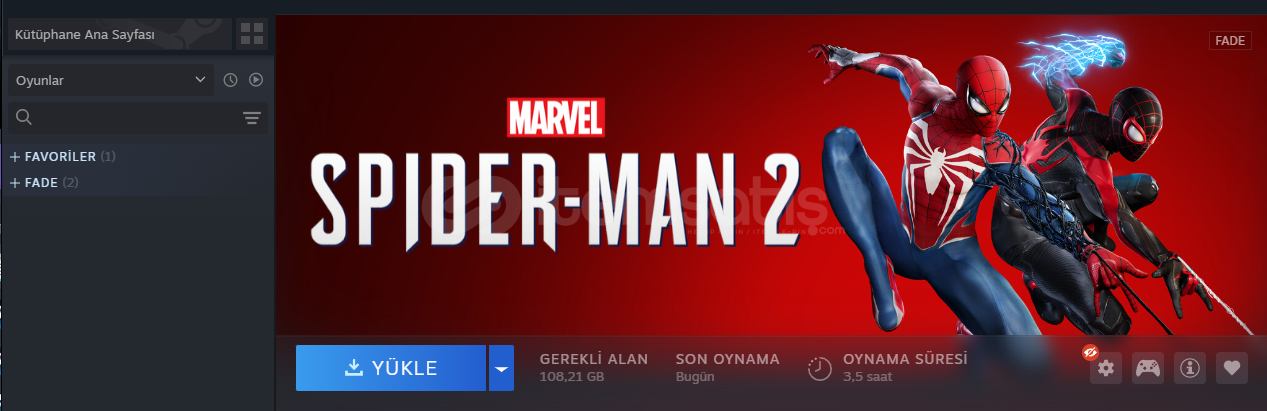Click the Spider-Man 2 banner image

(x=770, y=175)
